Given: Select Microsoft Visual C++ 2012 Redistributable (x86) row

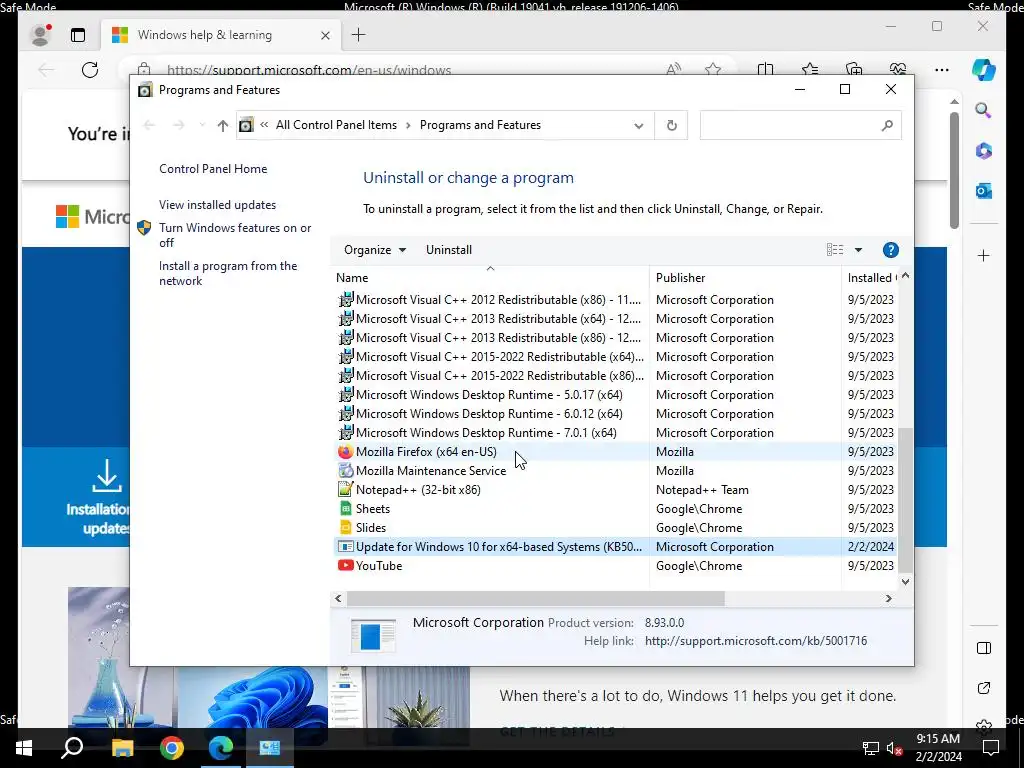Looking at the screenshot, I should click(615, 299).
